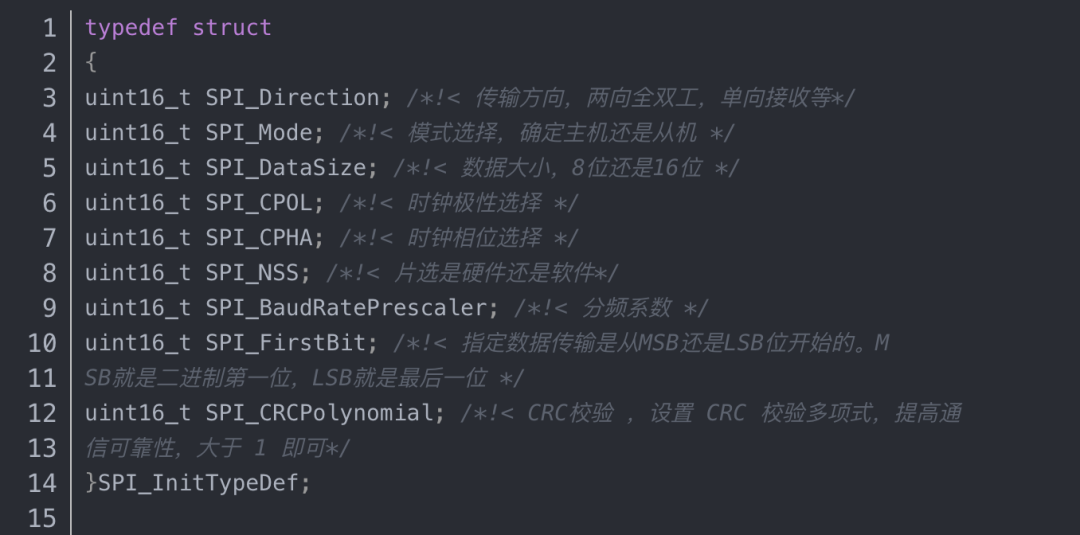Click the opening brace on line 2

coord(91,63)
